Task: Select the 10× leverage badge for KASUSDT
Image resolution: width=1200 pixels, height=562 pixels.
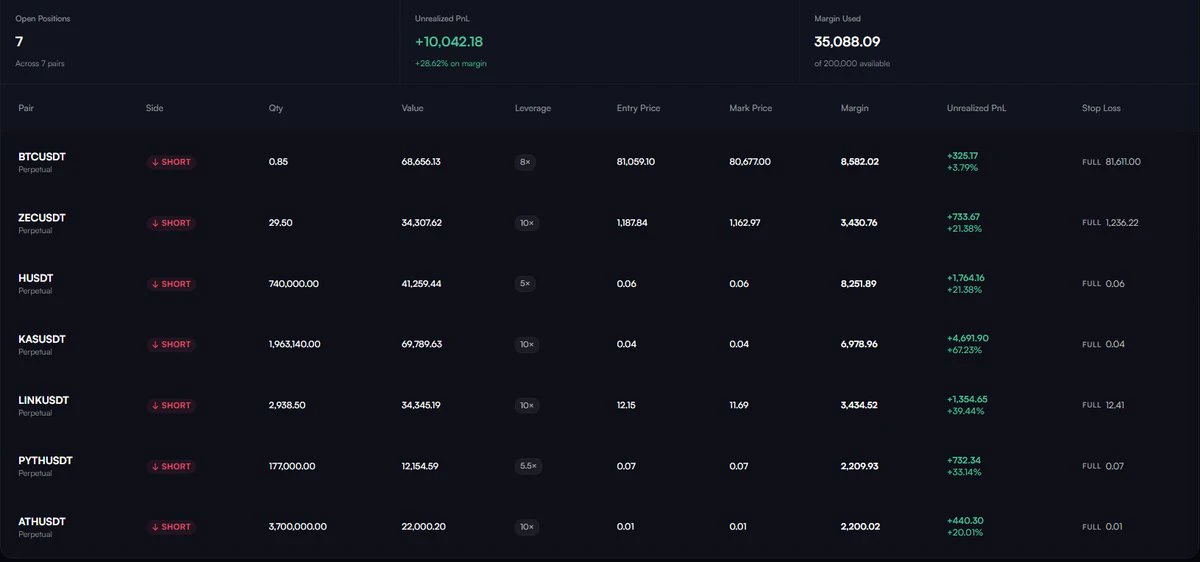Action: [527, 344]
